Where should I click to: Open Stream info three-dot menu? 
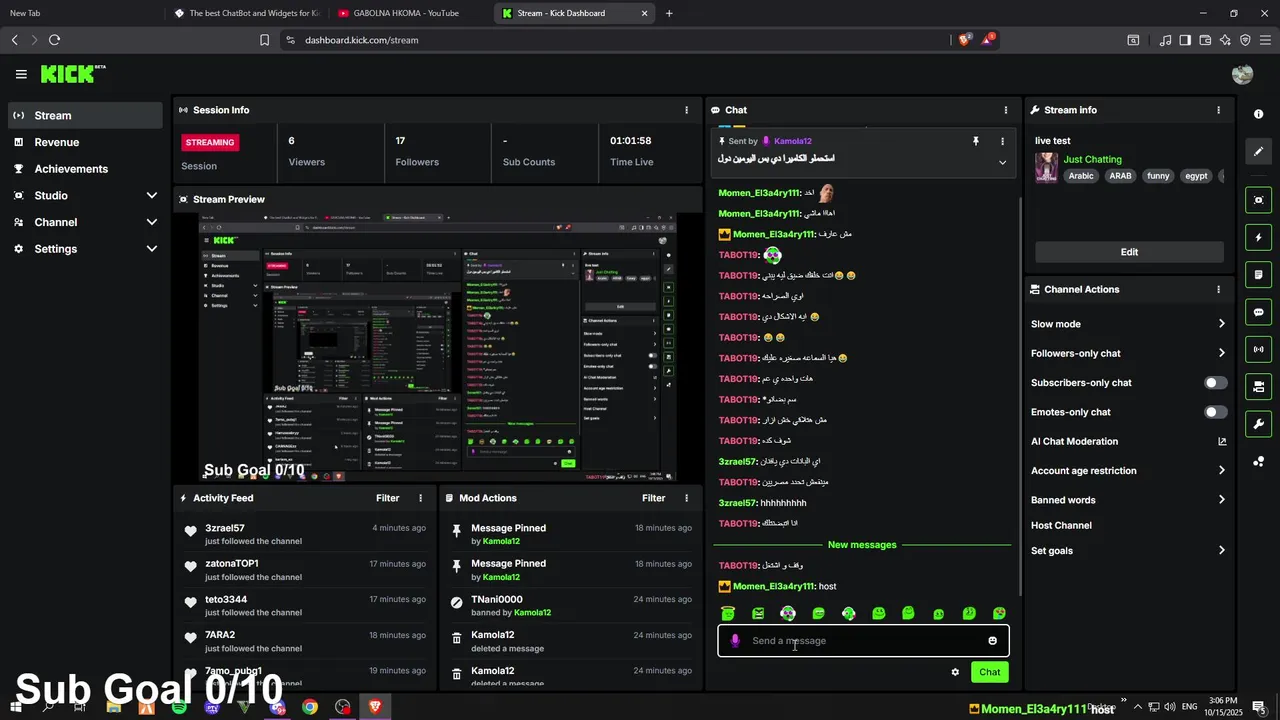pos(1218,110)
